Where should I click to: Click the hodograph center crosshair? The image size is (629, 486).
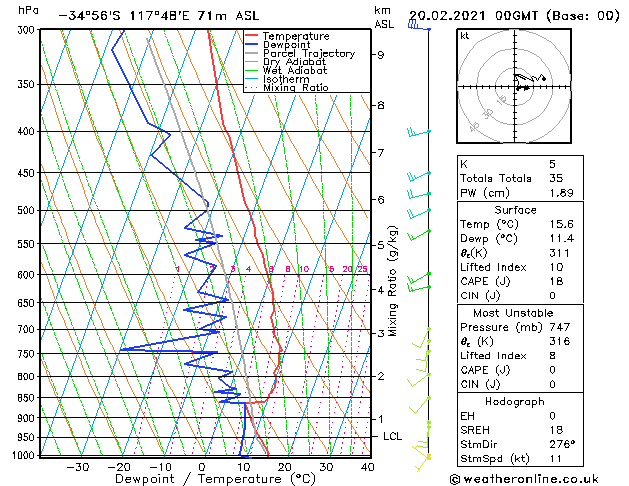click(x=515, y=86)
